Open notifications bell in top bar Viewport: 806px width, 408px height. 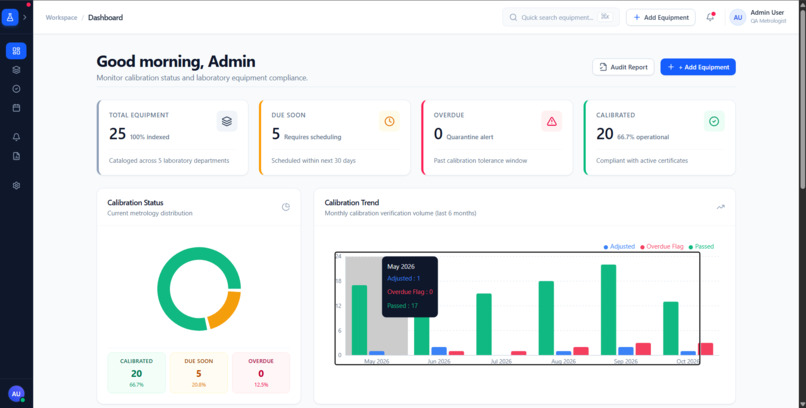(x=710, y=17)
